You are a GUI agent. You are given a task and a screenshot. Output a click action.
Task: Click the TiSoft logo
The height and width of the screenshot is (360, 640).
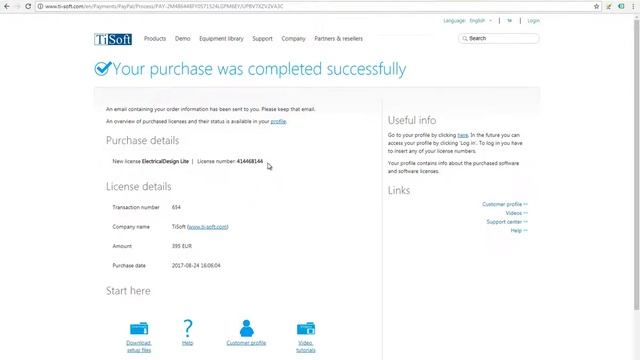pos(113,39)
